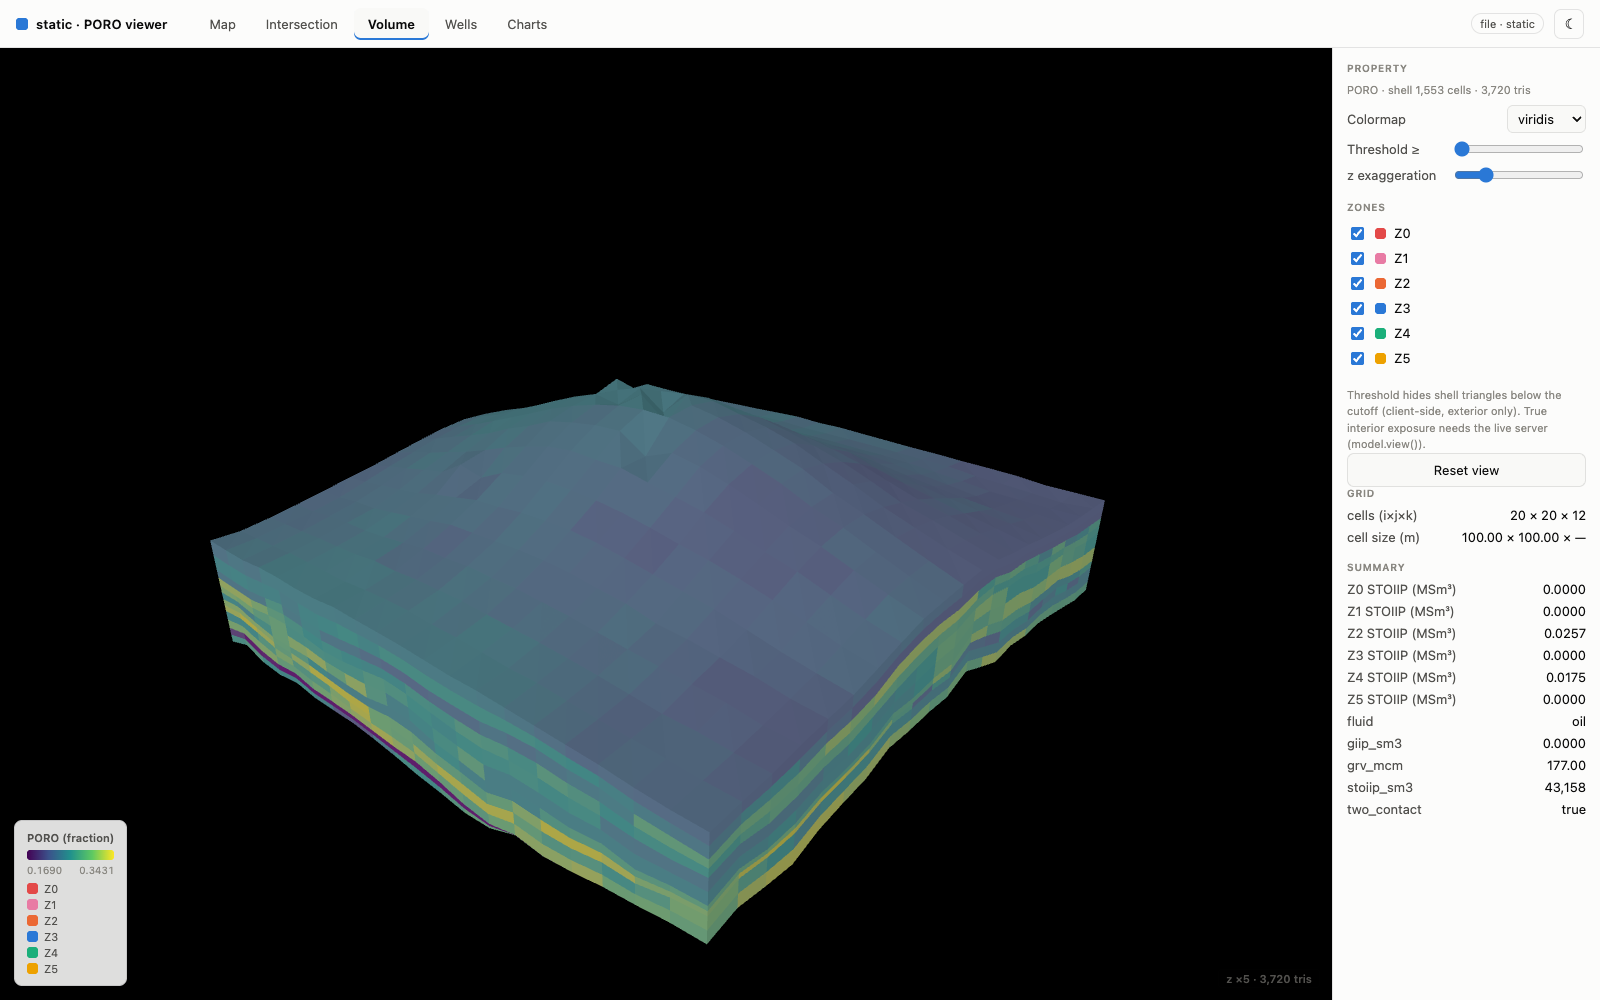Viewport: 1600px width, 1000px height.
Task: Click the cell size value 100.00 × 100.00
Action: click(1524, 537)
